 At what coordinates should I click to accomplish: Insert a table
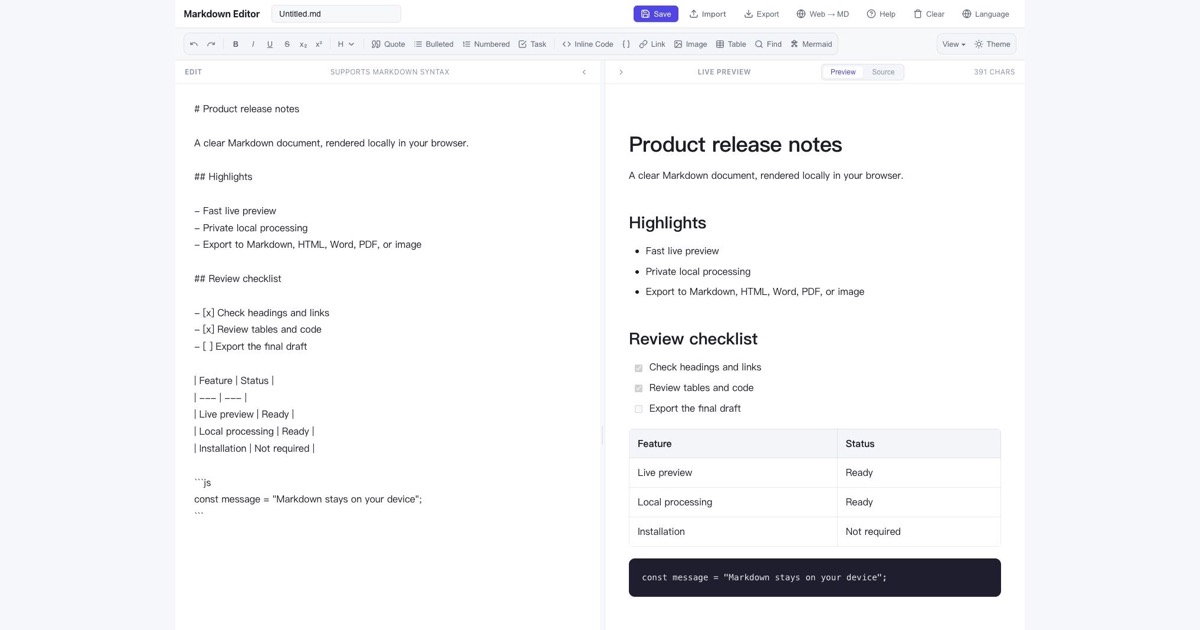click(731, 44)
